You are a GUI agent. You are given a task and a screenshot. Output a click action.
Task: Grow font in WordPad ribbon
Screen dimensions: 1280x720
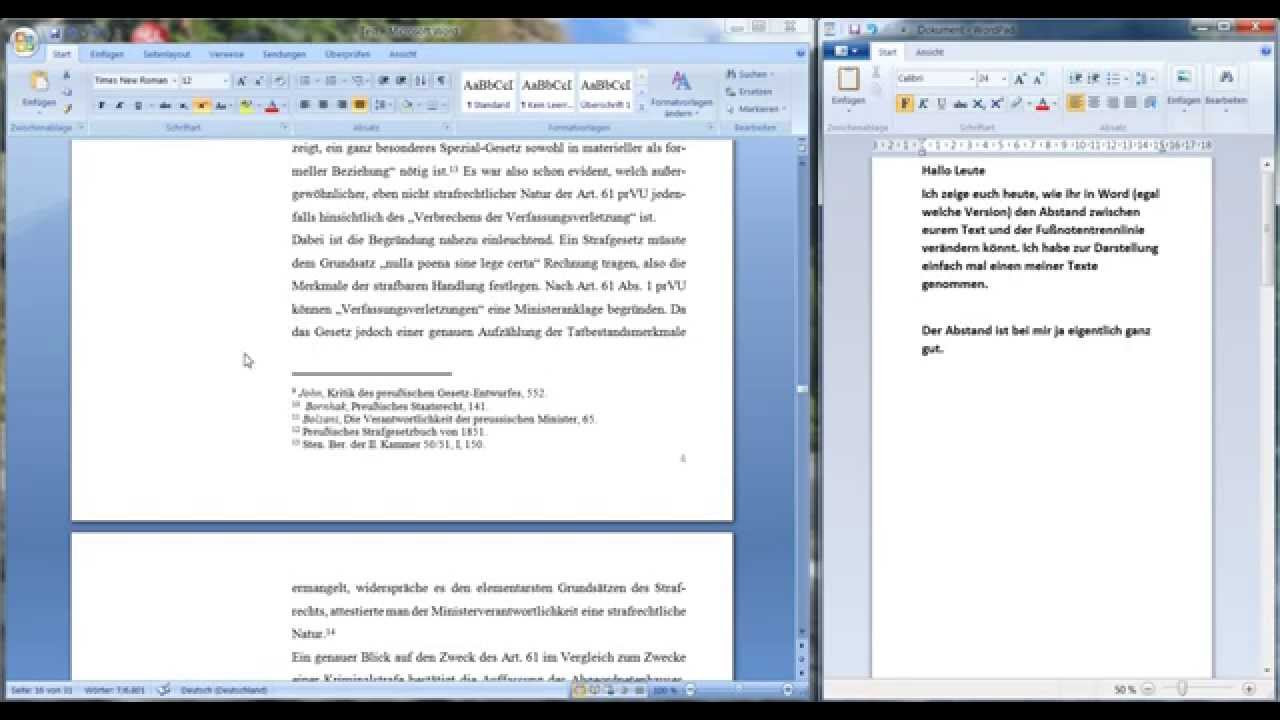click(1020, 78)
